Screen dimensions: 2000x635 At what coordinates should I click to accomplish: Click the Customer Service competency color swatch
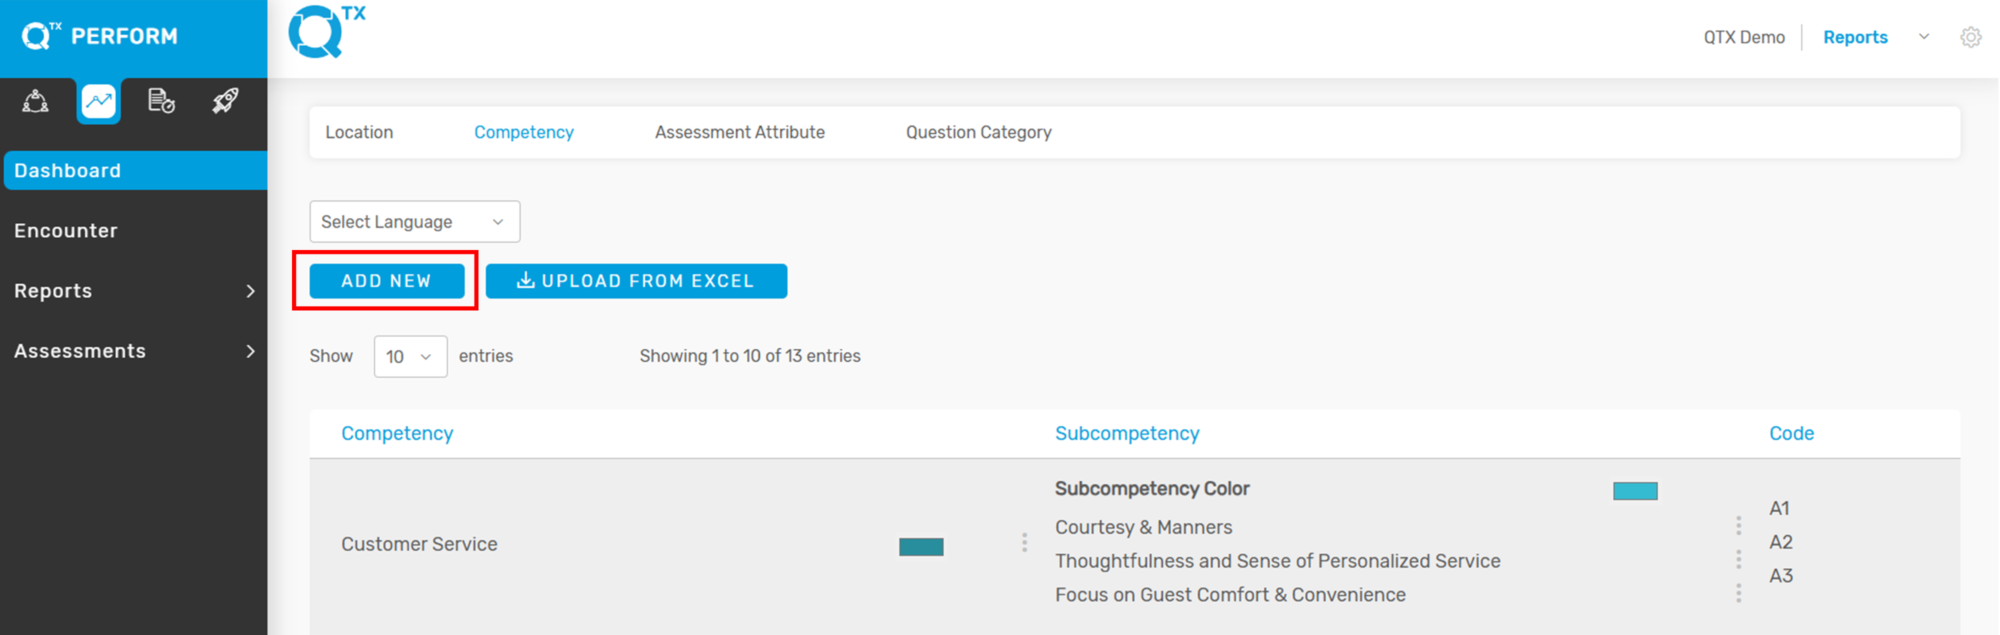click(x=921, y=547)
